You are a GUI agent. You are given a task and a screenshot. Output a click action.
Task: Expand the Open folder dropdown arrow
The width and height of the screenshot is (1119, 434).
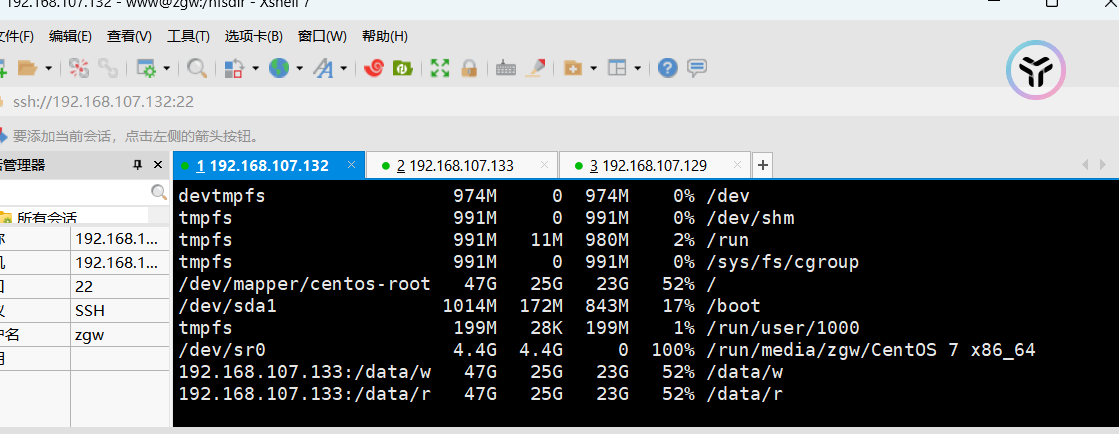[x=49, y=69]
